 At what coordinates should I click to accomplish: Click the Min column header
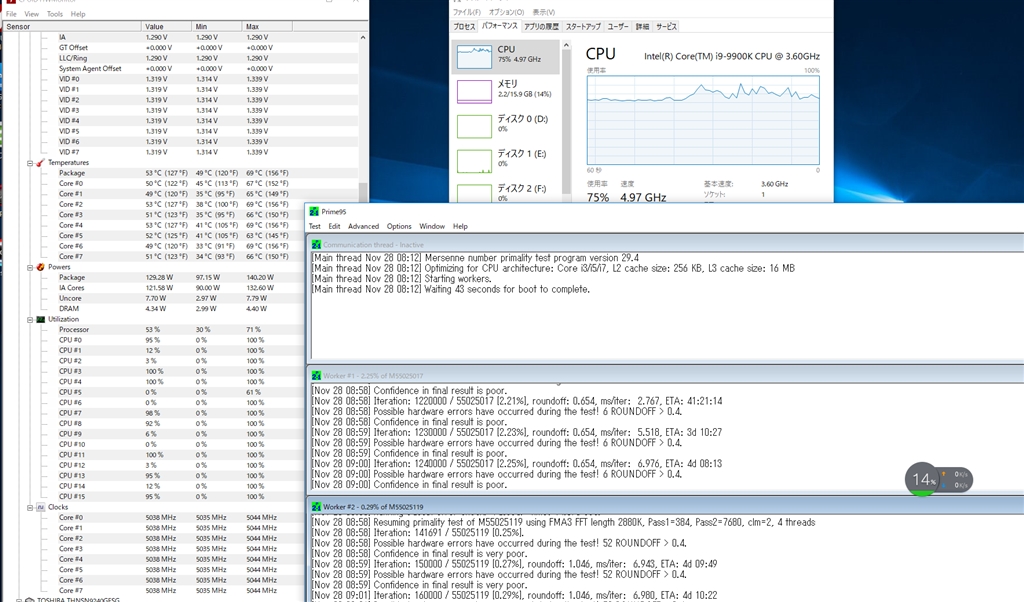(217, 26)
